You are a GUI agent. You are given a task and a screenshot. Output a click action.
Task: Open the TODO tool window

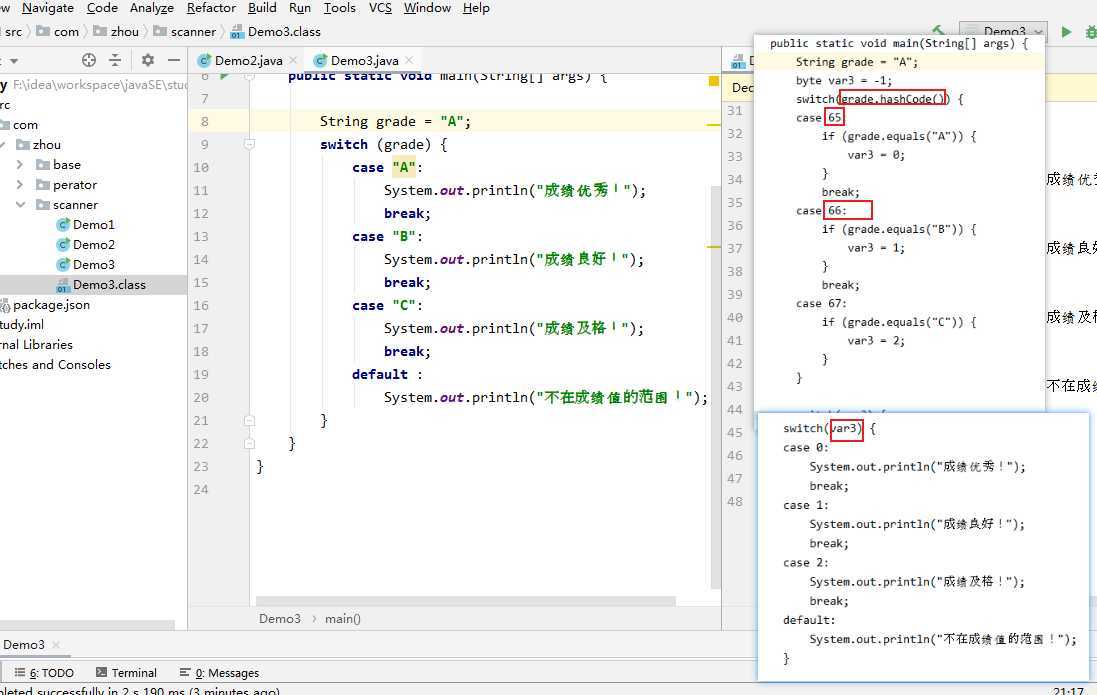(44, 673)
